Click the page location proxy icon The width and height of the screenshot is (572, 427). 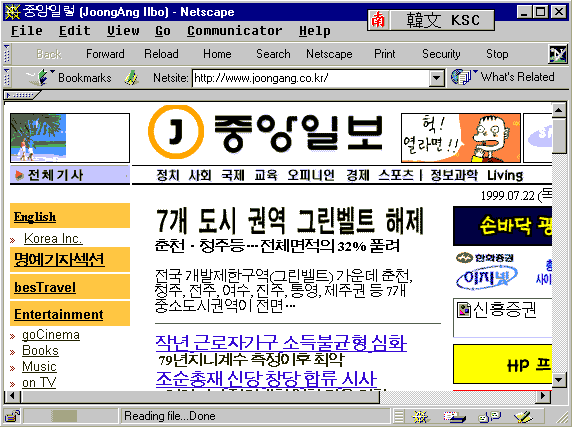pyautogui.click(x=131, y=77)
